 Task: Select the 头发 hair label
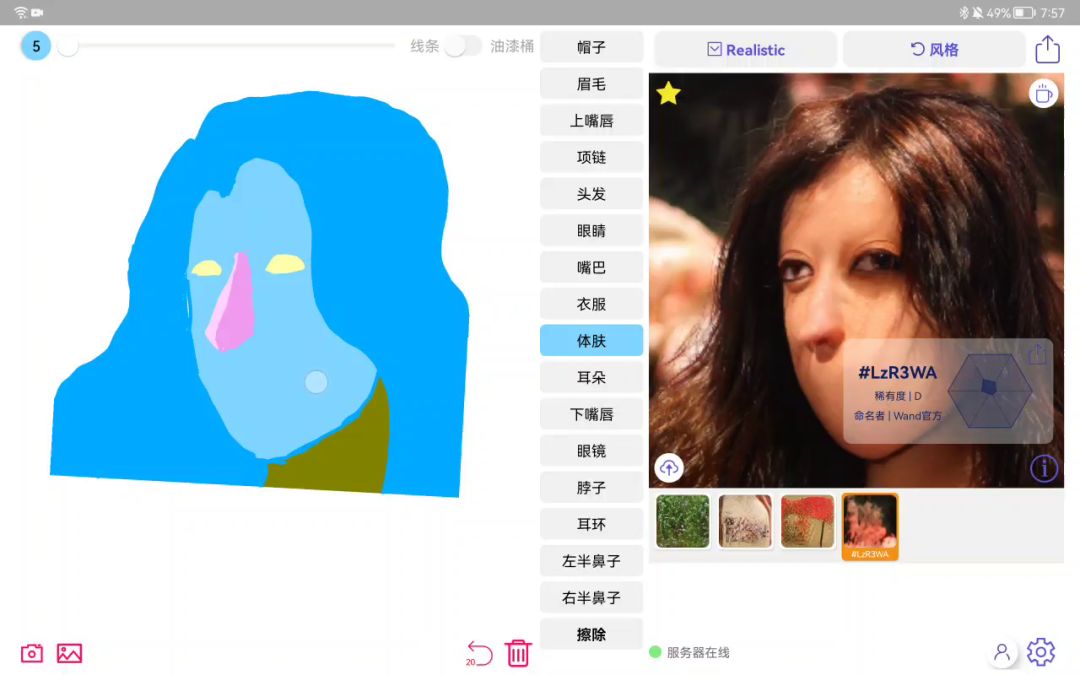591,194
